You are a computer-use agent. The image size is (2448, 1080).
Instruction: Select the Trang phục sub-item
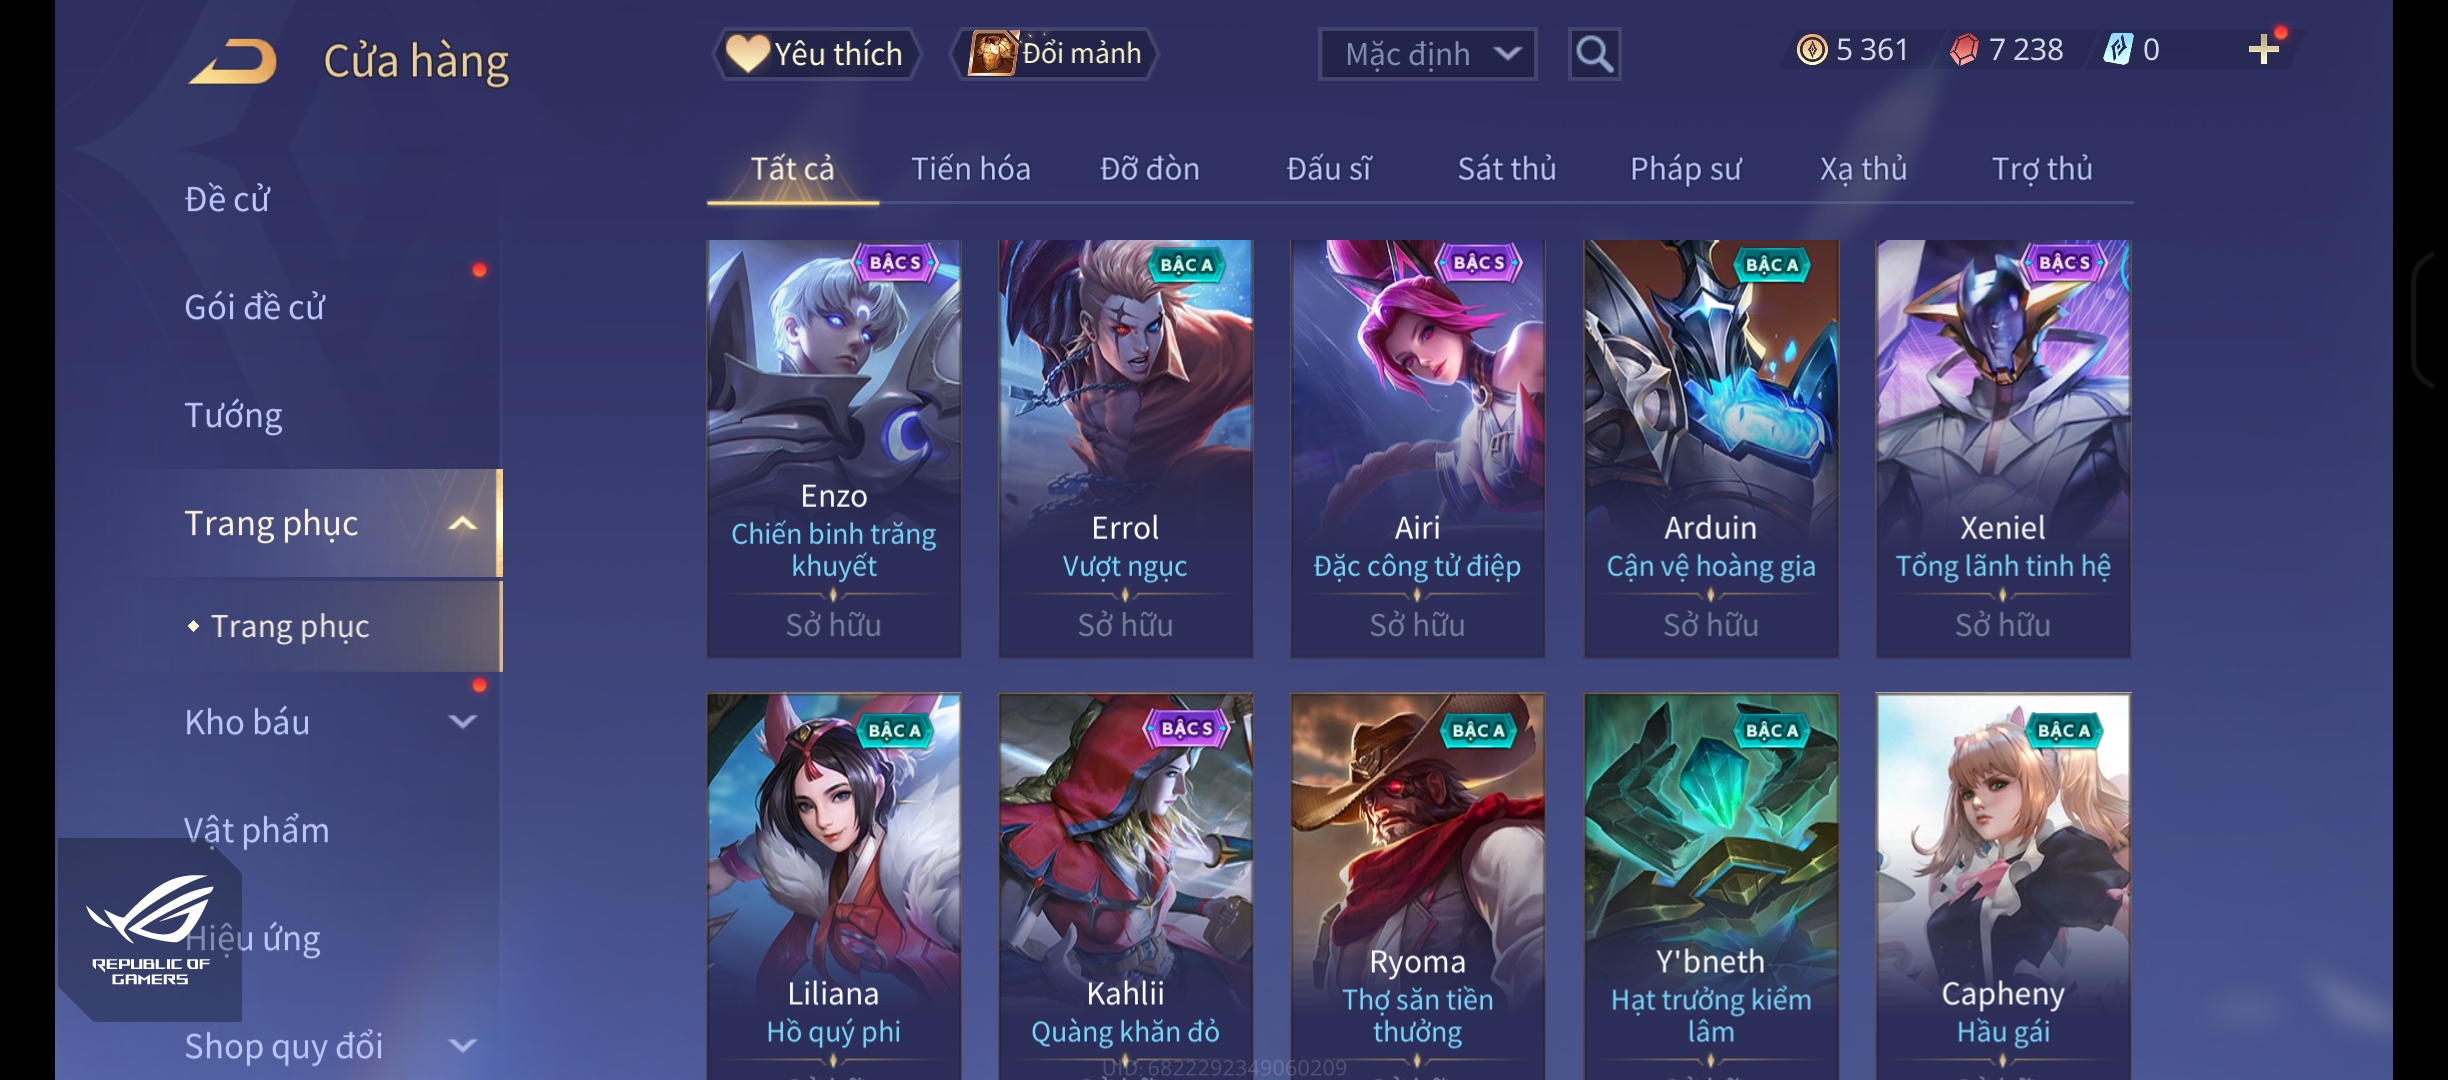pyautogui.click(x=290, y=626)
